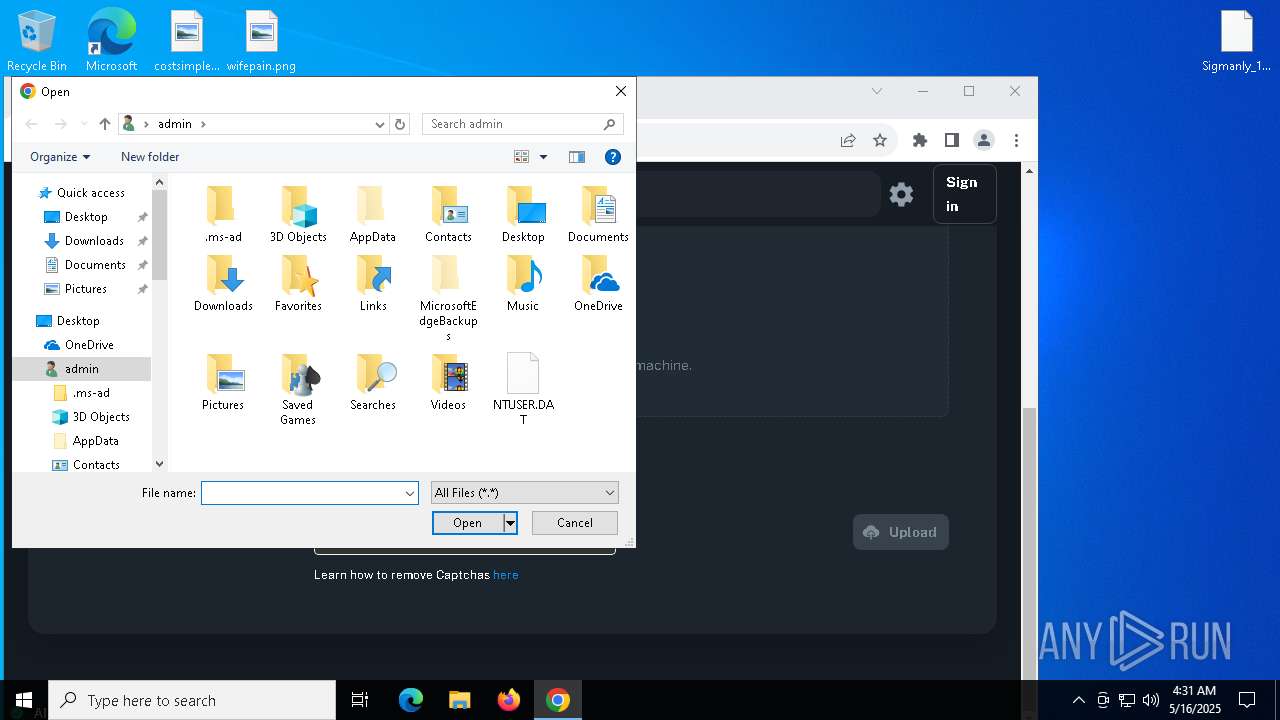This screenshot has height=720, width=1280.
Task: Select Quick access in navigation tree
Action: pyautogui.click(x=90, y=193)
